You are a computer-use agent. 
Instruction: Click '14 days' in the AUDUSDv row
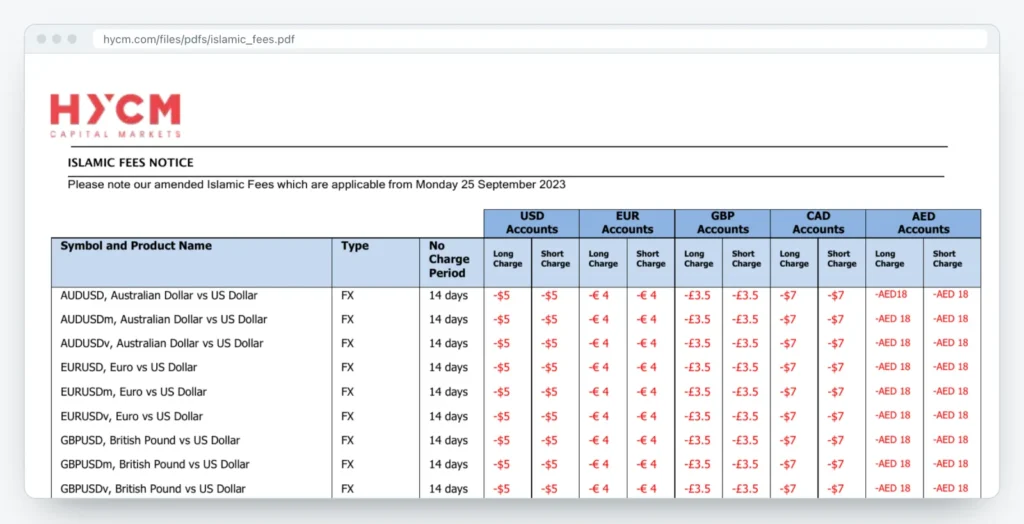tap(448, 344)
